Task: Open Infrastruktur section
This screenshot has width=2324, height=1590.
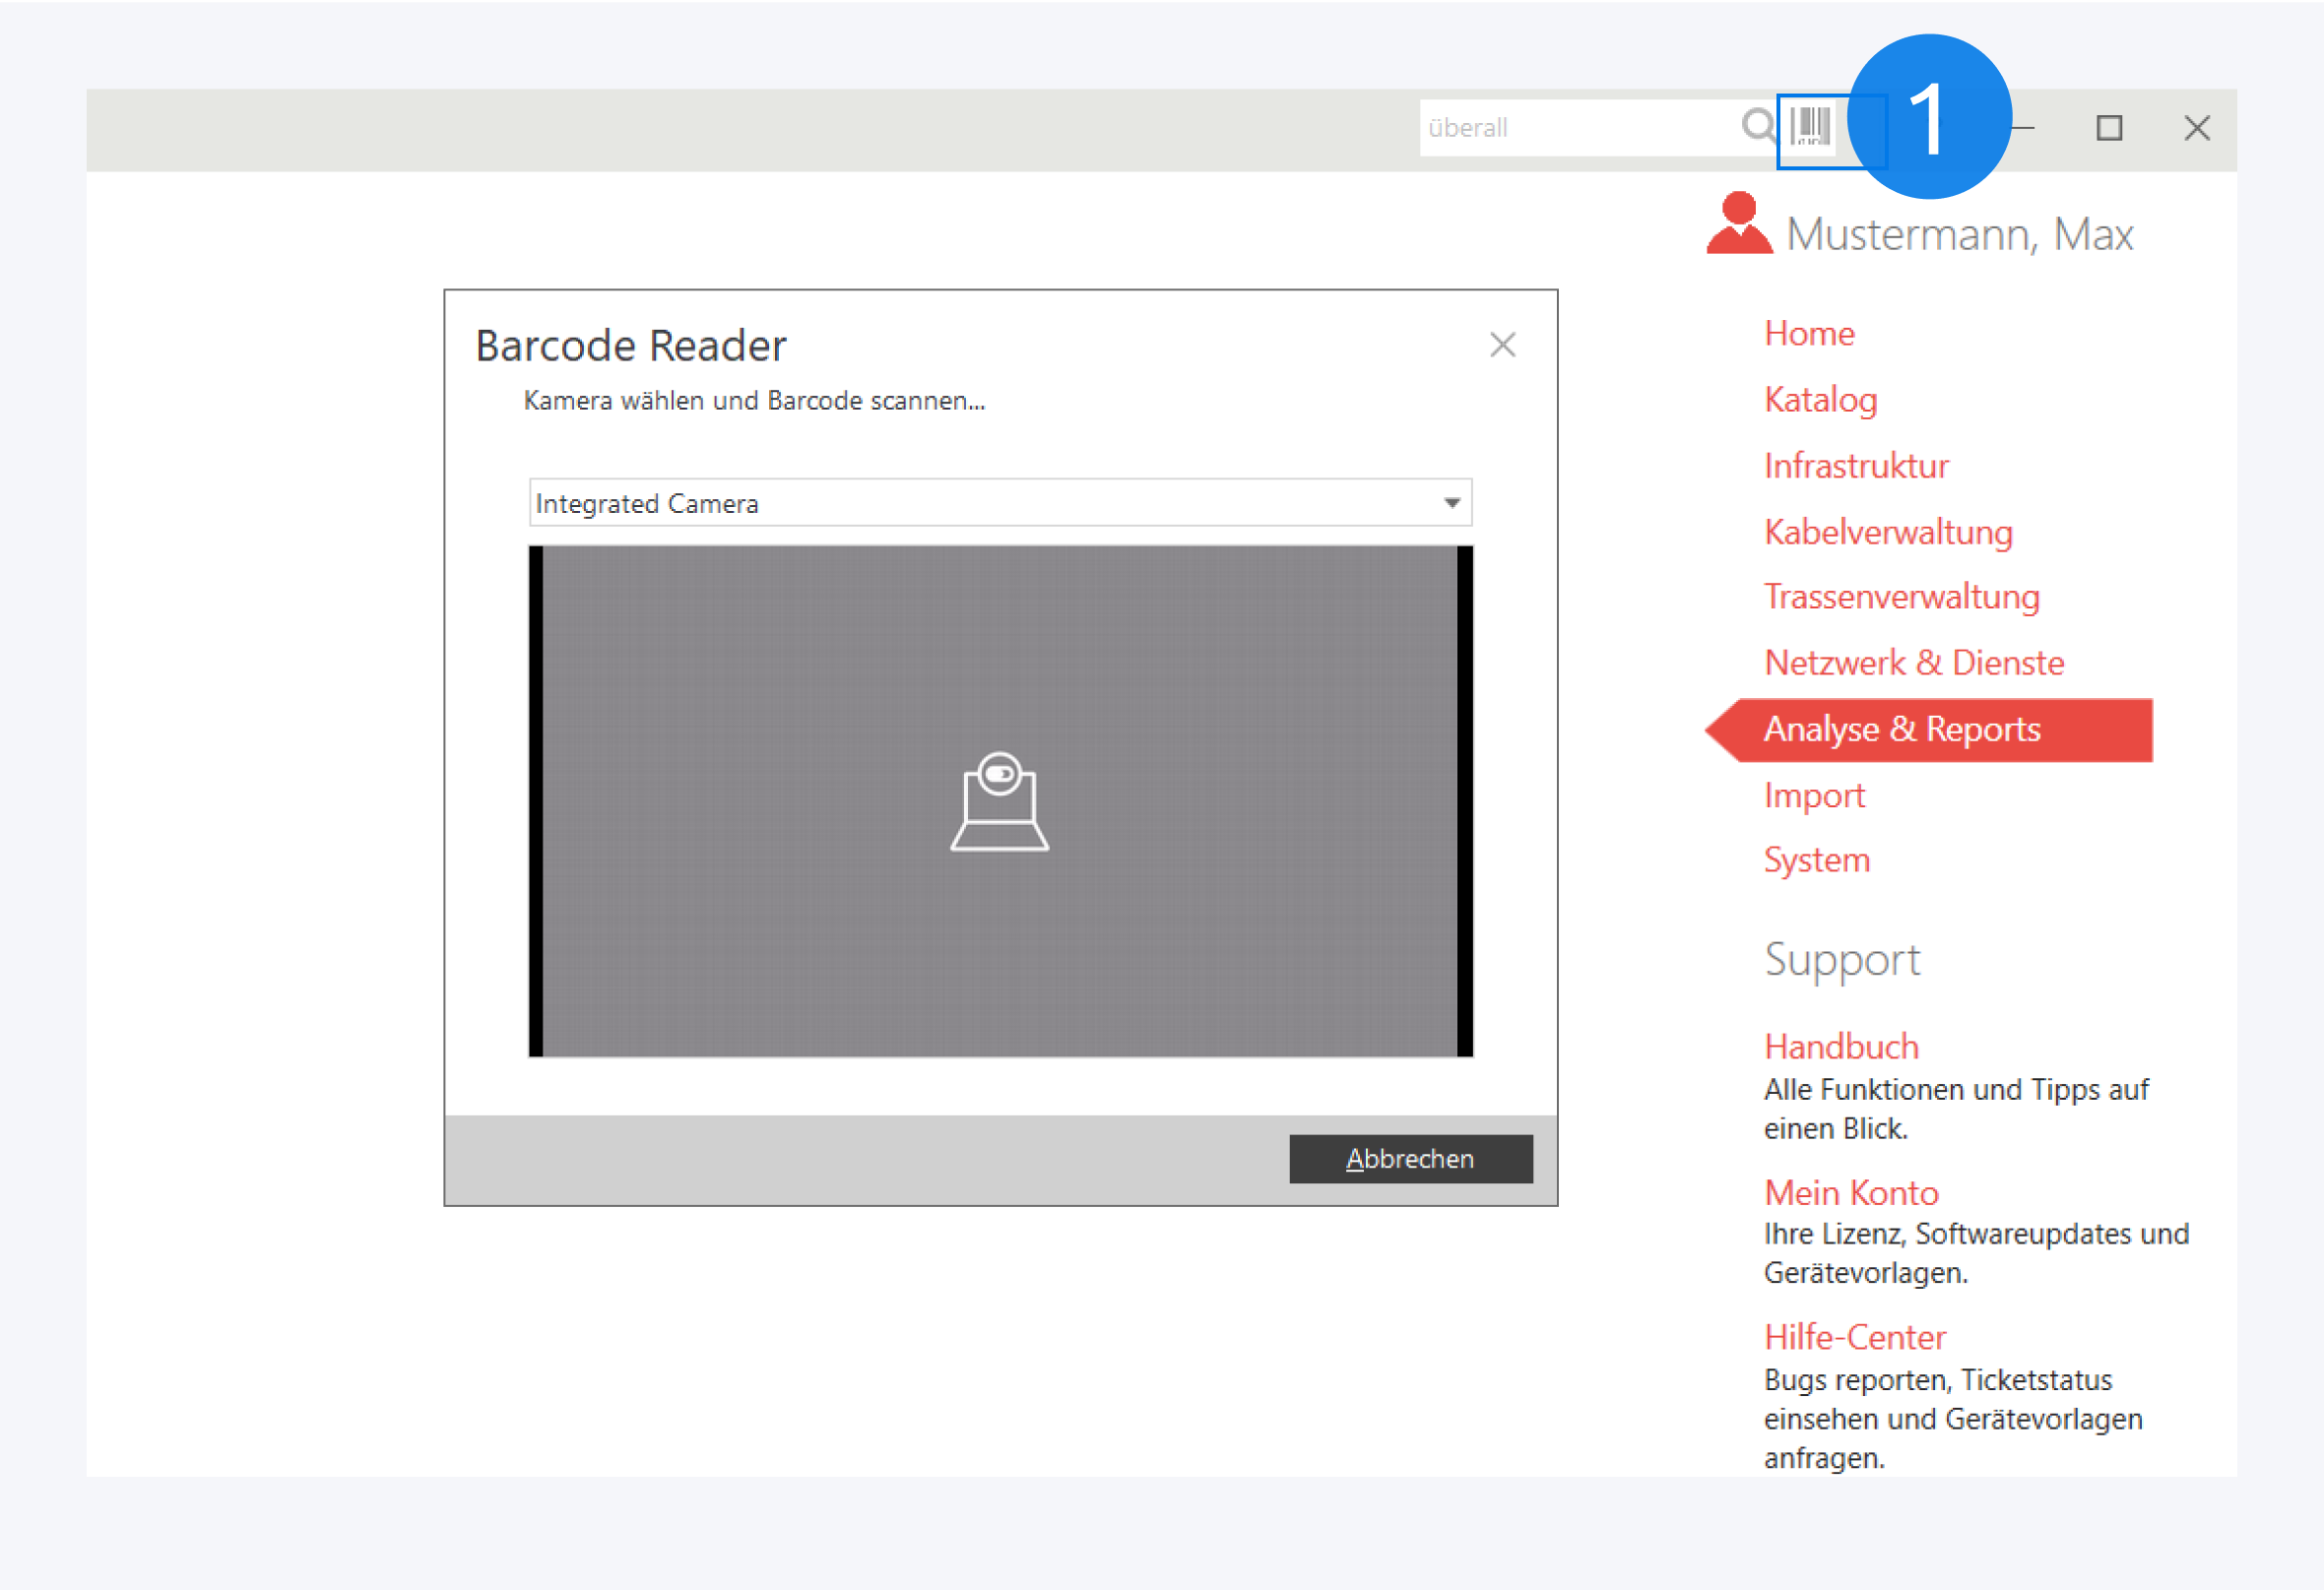Action: point(1856,466)
